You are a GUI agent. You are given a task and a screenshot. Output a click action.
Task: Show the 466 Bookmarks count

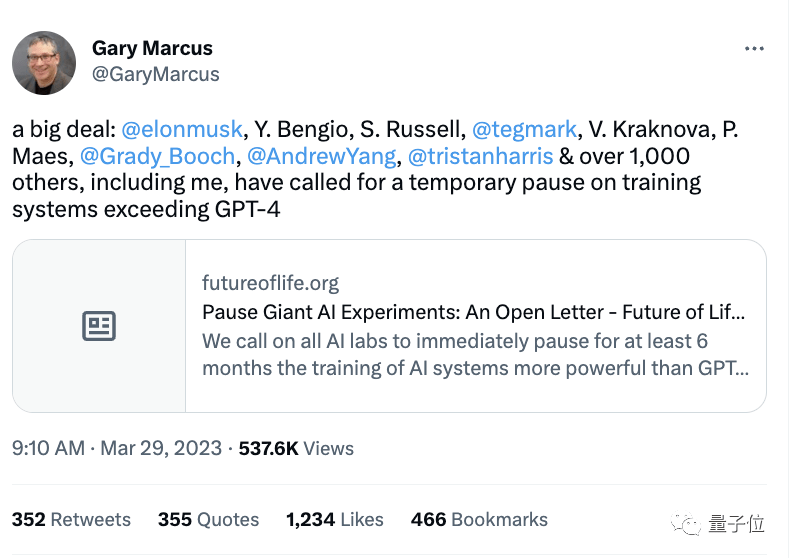click(479, 520)
